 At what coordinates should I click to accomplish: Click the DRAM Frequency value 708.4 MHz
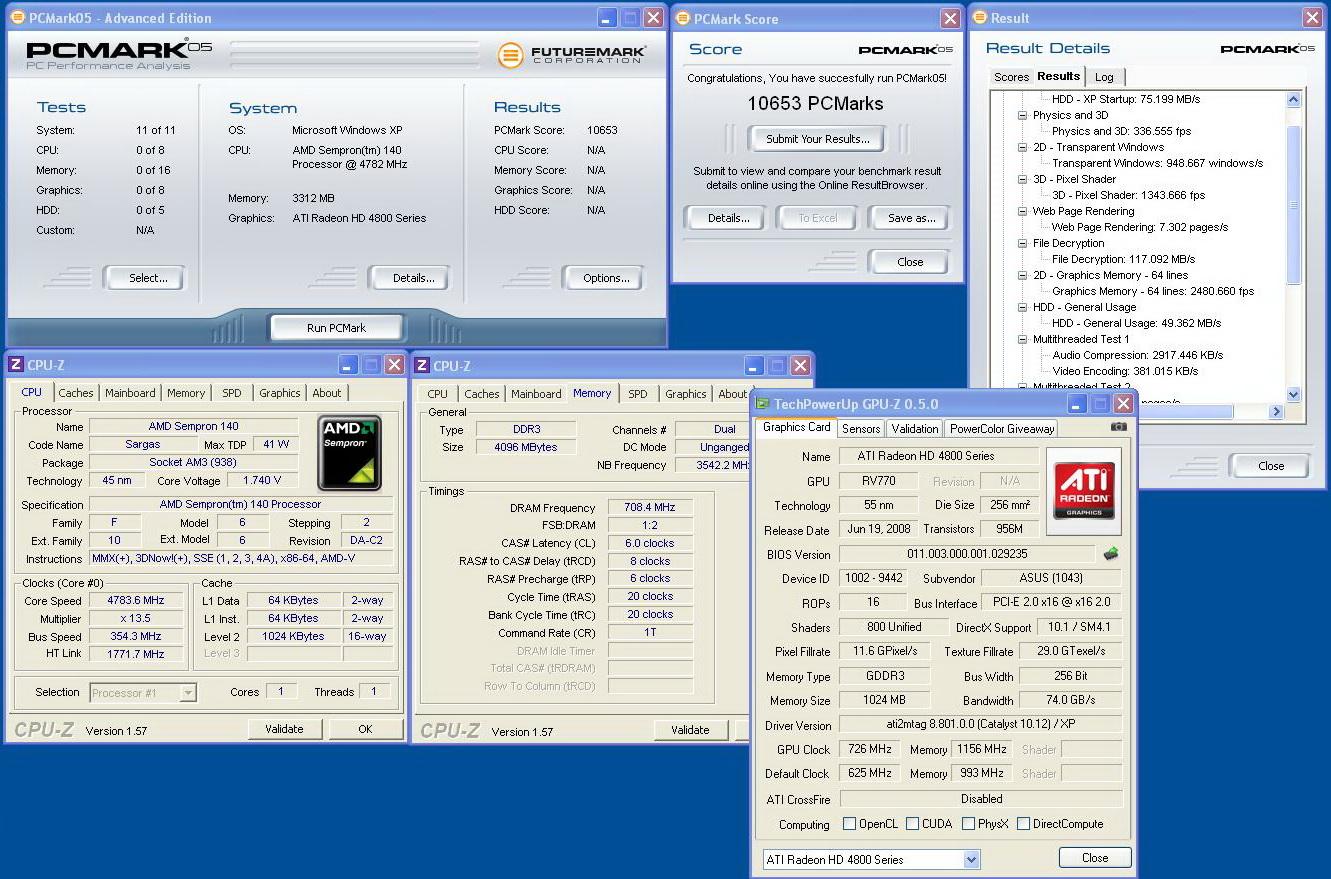(x=649, y=508)
